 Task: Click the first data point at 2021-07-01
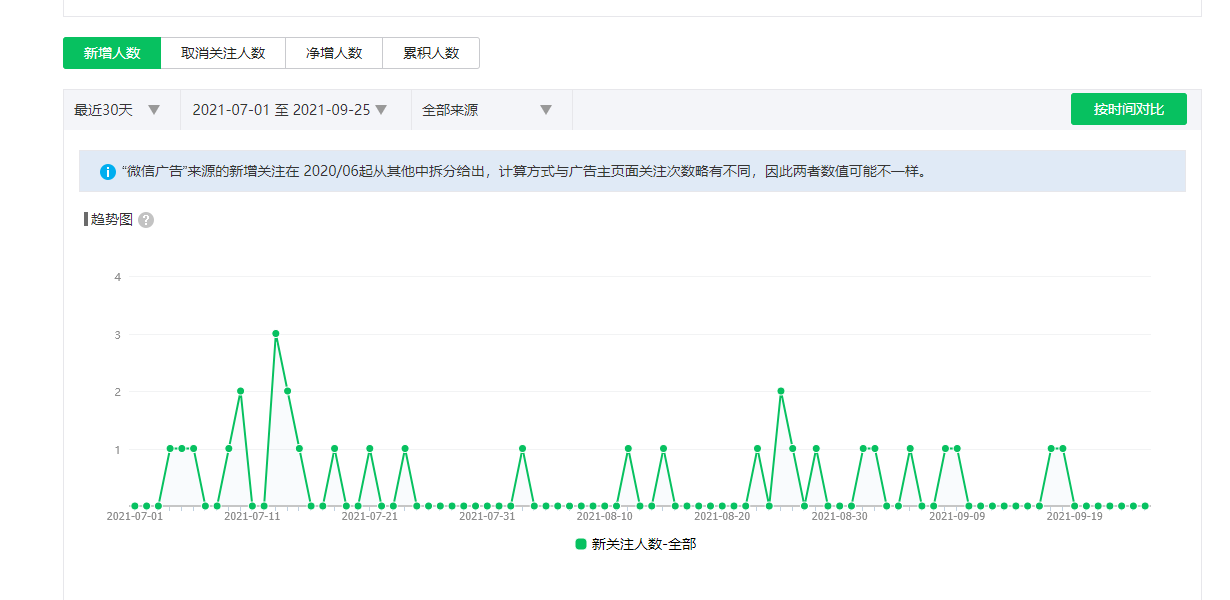135,506
